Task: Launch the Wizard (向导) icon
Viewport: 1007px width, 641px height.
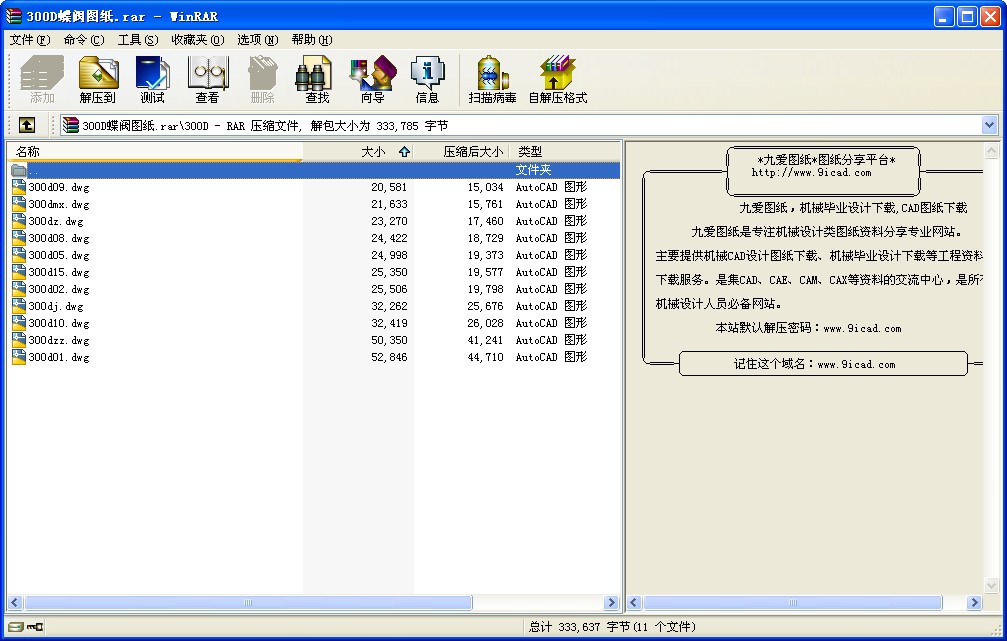Action: click(372, 79)
